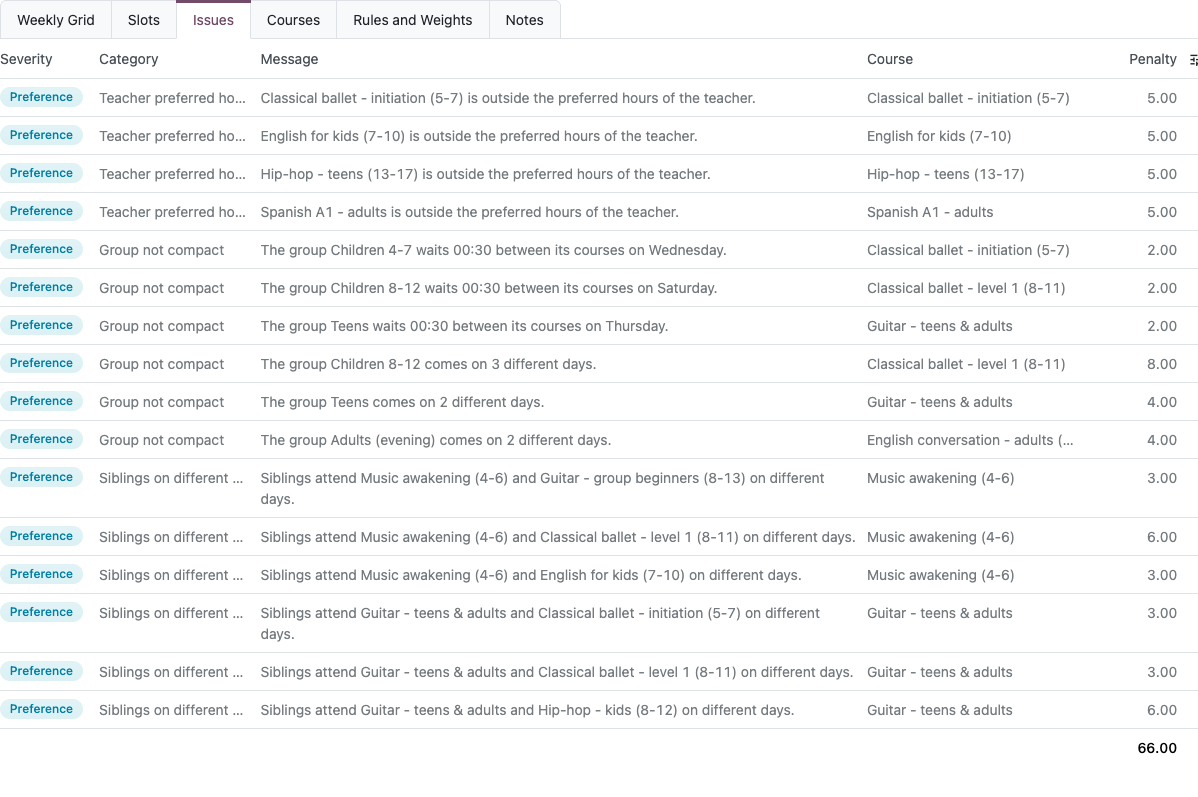Sort by the Severity column header
1198x797 pixels.
click(27, 59)
